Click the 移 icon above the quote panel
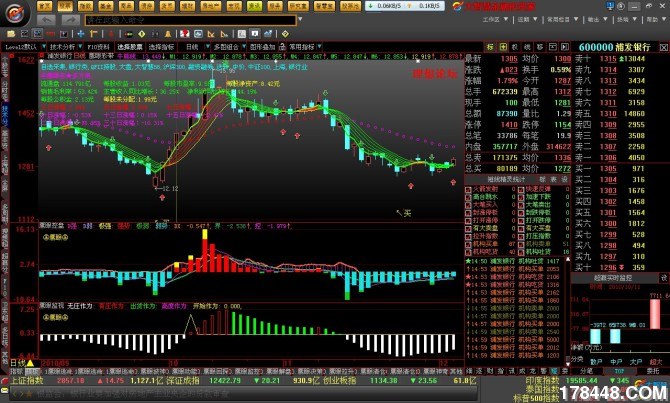The height and width of the screenshot is (403, 670). (540, 47)
